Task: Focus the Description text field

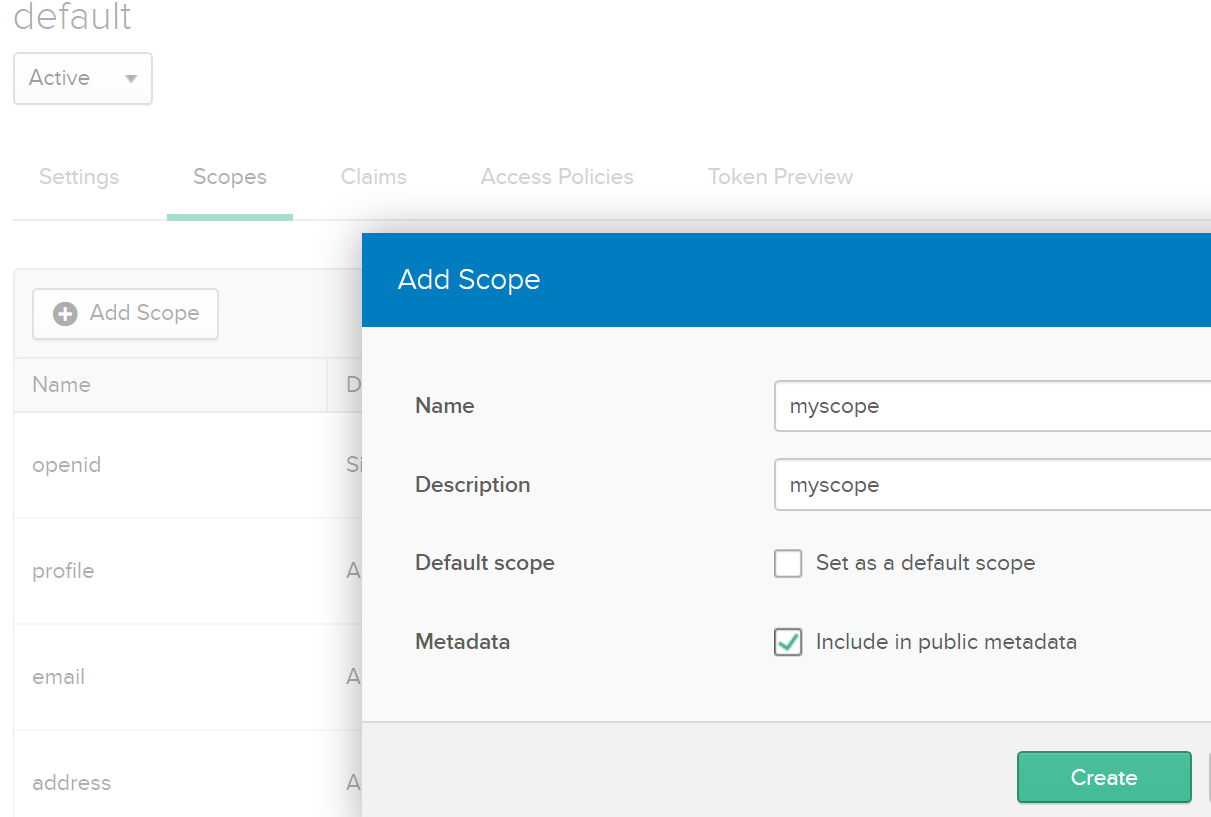Action: [992, 485]
